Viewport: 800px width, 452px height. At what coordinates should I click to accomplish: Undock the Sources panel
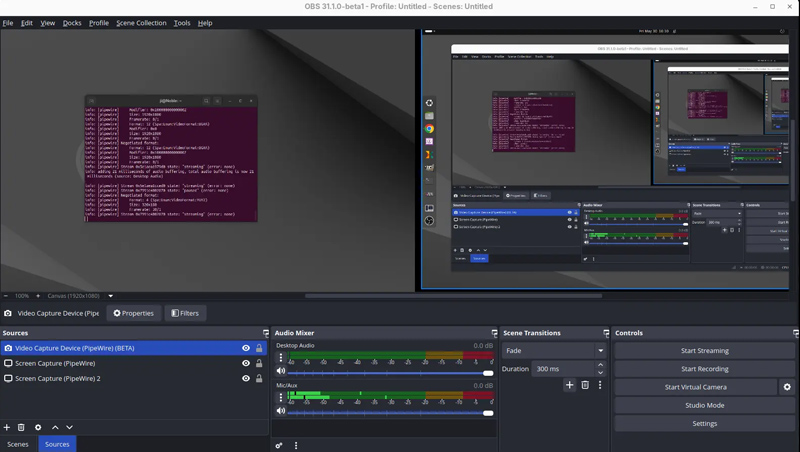(x=265, y=333)
